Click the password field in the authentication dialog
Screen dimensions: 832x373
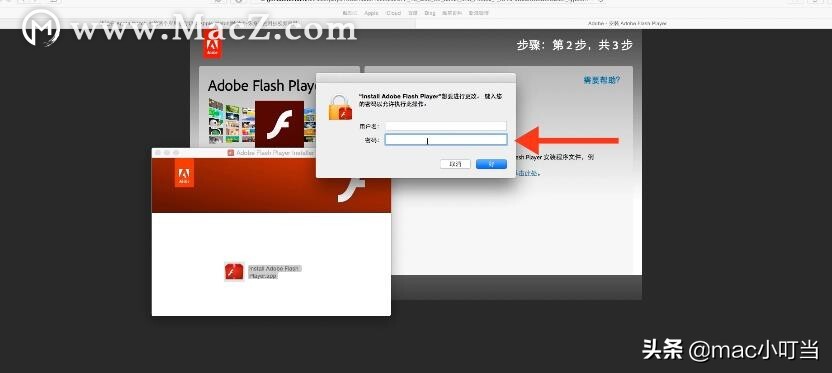click(x=446, y=140)
